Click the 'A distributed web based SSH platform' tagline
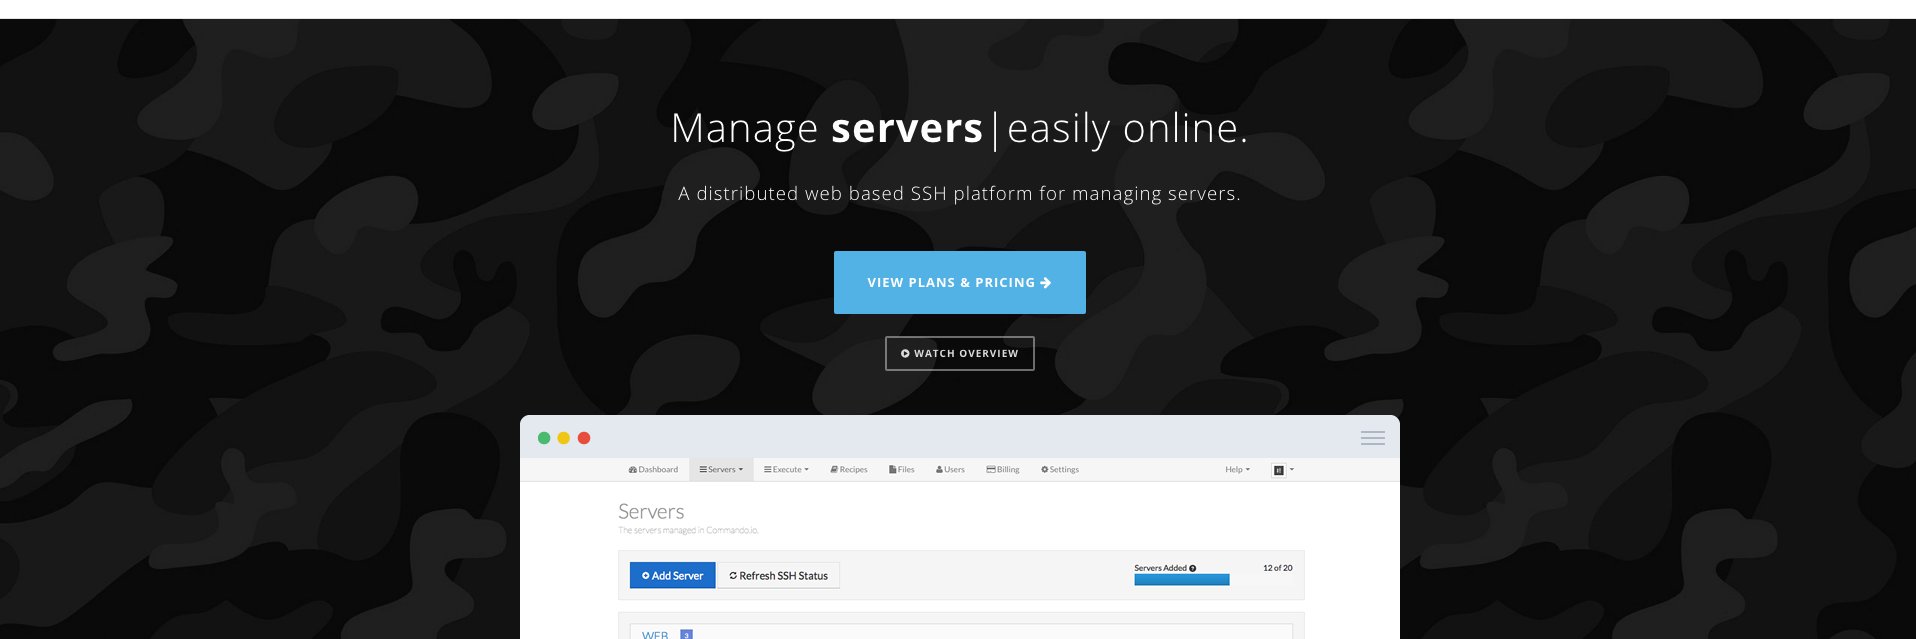Screen dimensions: 1916x639 [x=959, y=194]
